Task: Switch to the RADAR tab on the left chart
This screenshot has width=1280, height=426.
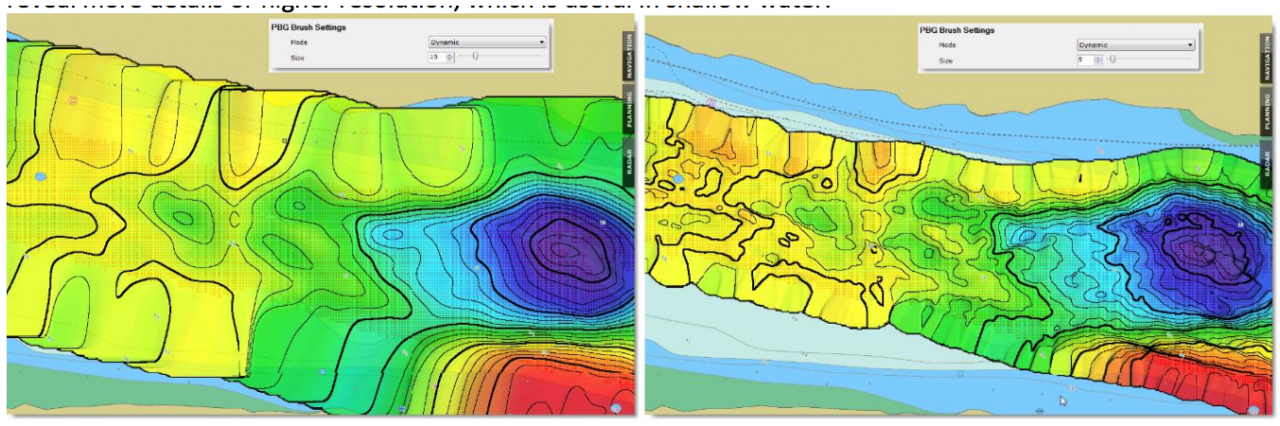Action: (629, 162)
